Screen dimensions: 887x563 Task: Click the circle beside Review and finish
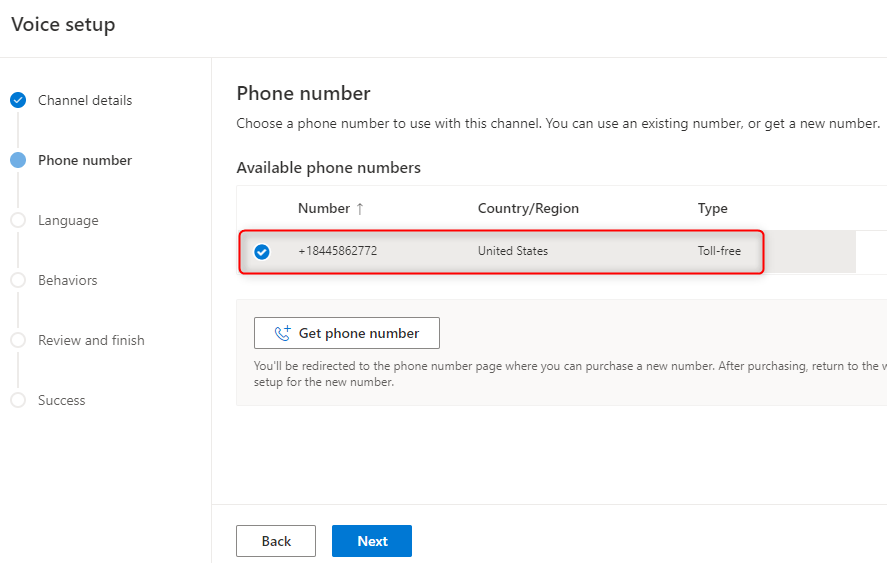(x=18, y=340)
